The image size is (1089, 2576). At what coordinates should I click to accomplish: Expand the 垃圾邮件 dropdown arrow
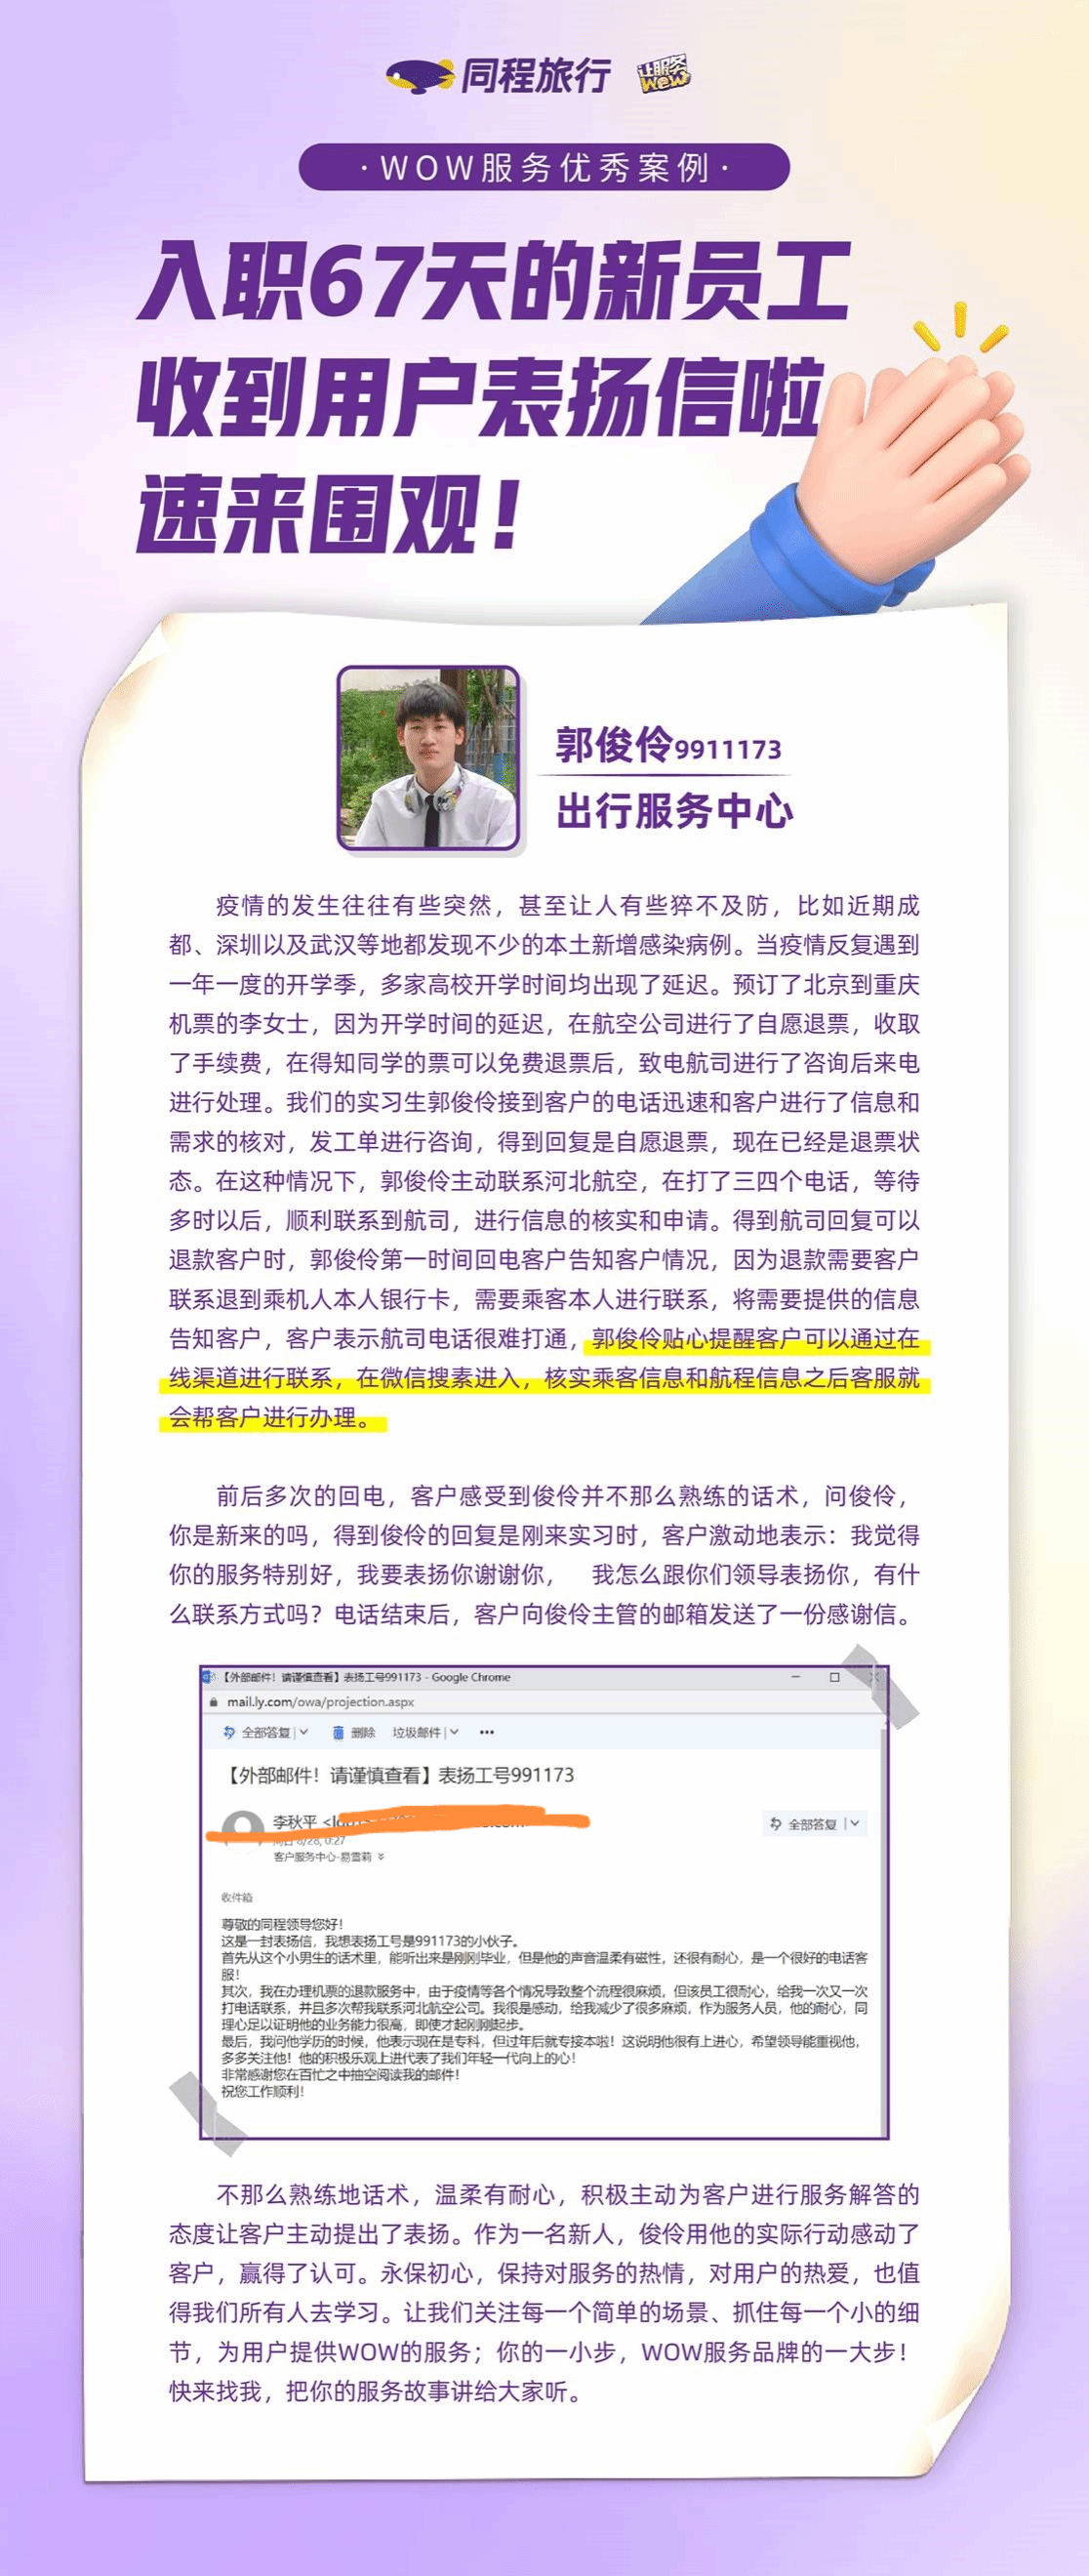click(454, 1732)
